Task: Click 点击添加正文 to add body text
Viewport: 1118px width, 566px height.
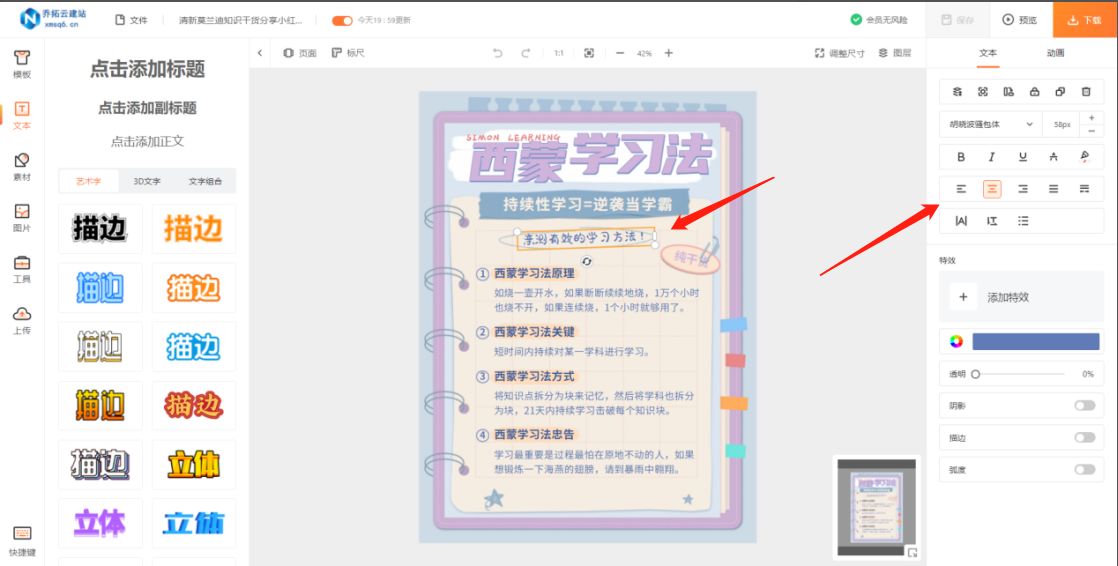Action: [147, 141]
